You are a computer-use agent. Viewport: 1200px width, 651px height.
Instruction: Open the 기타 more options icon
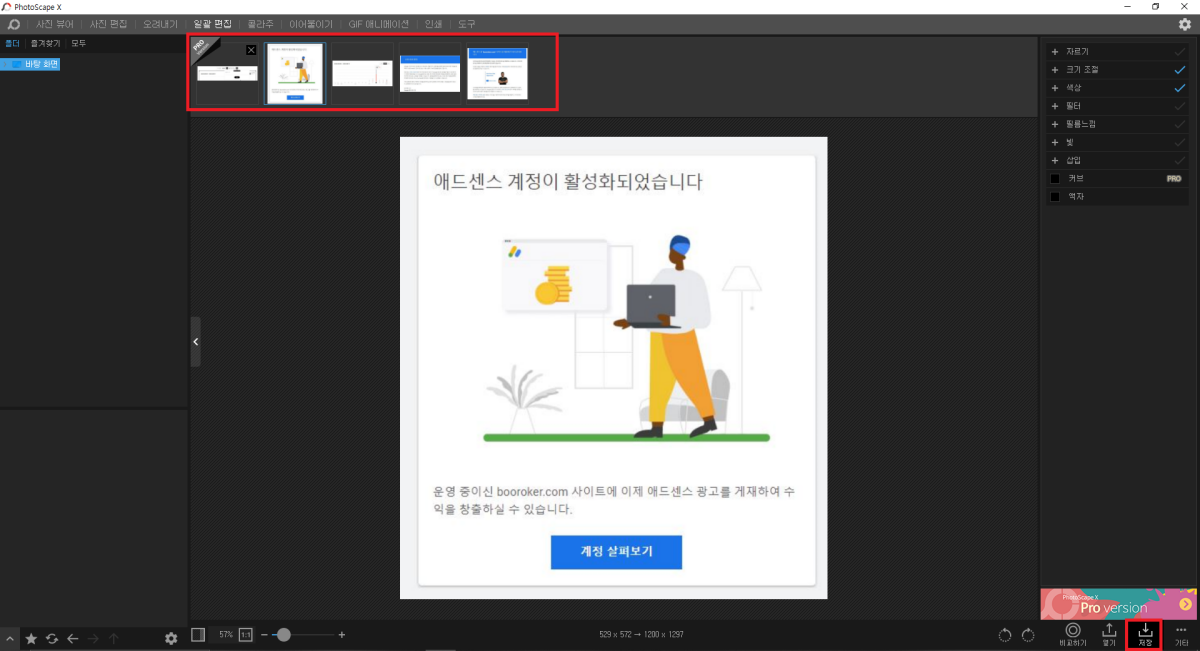coord(1181,634)
